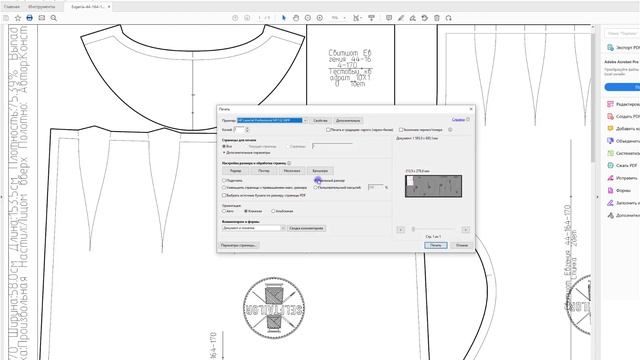This screenshot has width=640, height=360.
Task: Switch to the Home tab
Action: [12, 7]
